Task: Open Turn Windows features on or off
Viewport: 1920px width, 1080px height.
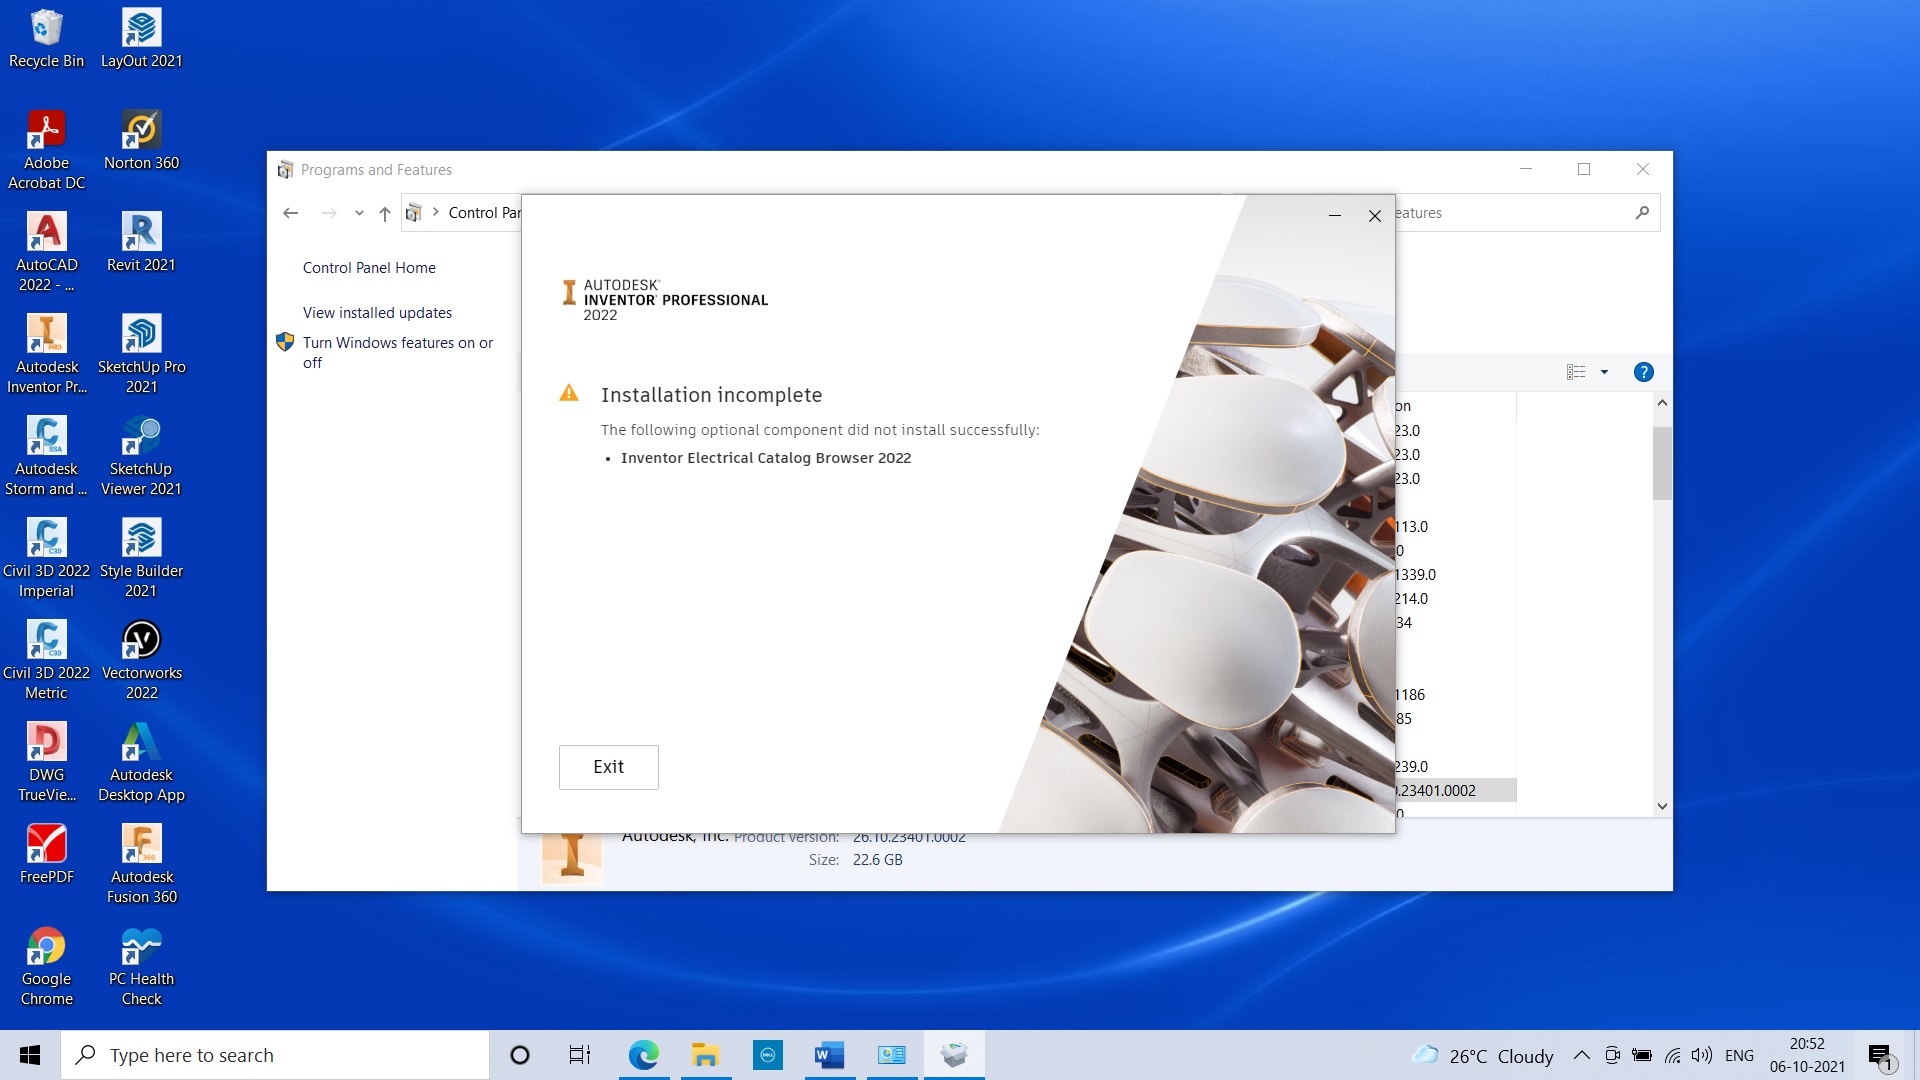Action: [398, 353]
